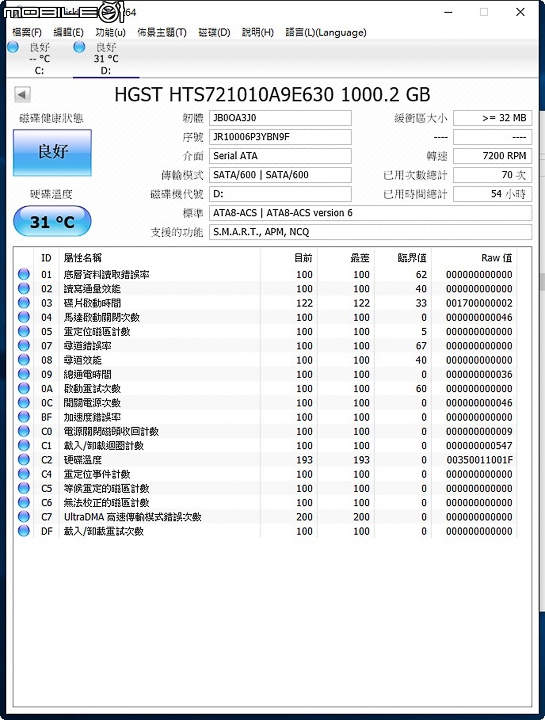Select the UltraDMA 高速傳輸模式錯誤次數 row name
The image size is (545, 720).
tap(132, 517)
